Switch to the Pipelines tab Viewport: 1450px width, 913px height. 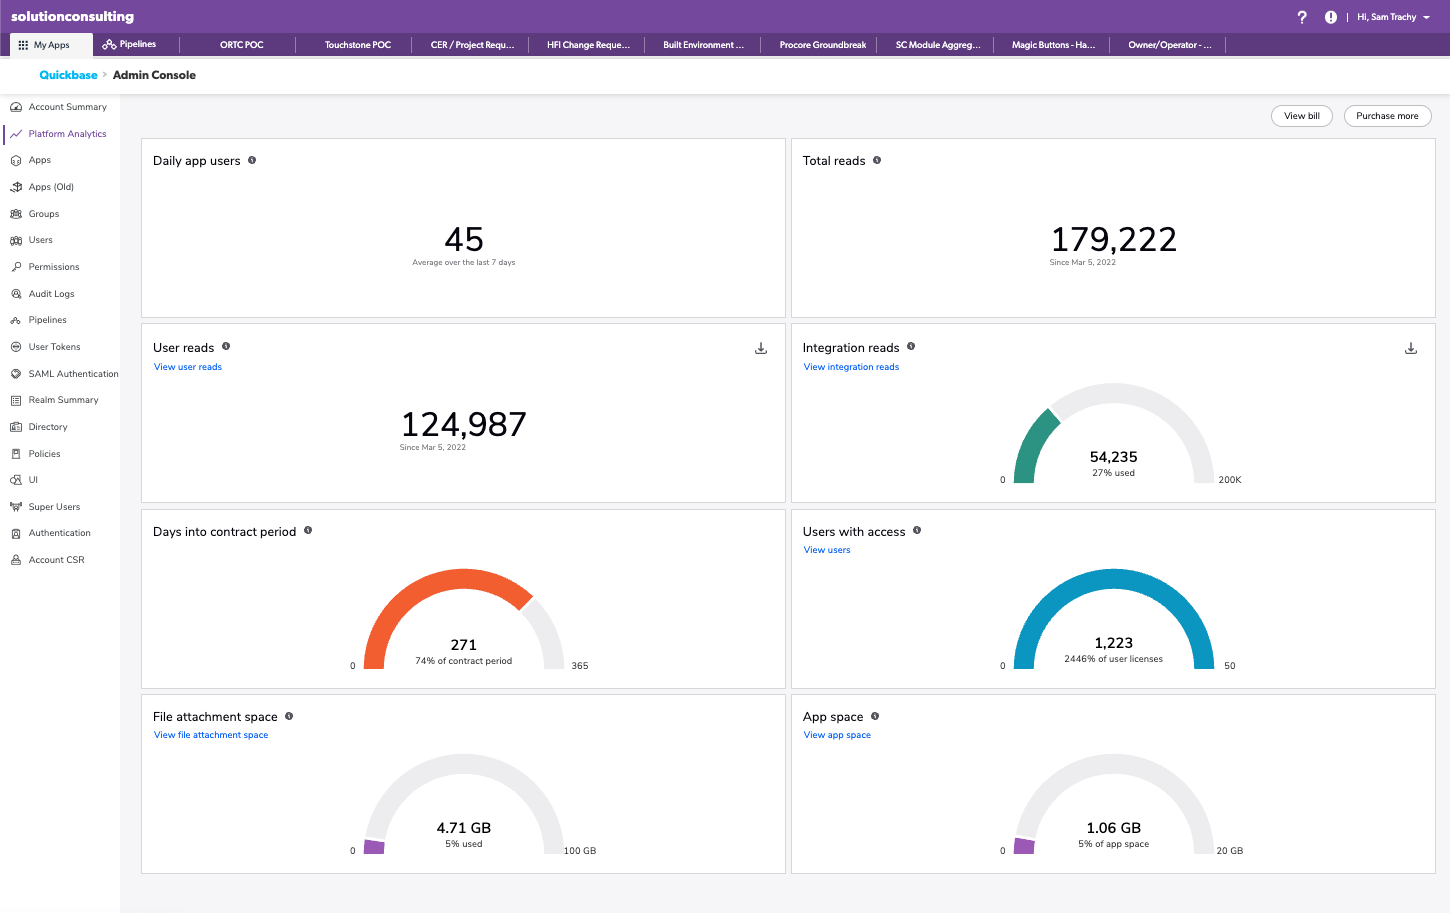pos(131,44)
